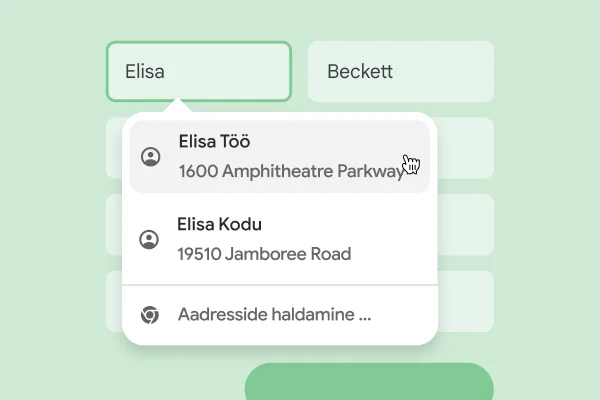
Task: Choose the Elisa Kodu address suggestion
Action: pyautogui.click(x=280, y=239)
